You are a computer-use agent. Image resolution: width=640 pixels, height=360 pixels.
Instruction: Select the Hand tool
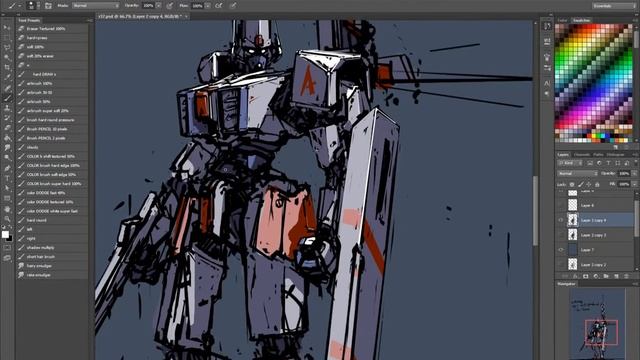[x=7, y=209]
